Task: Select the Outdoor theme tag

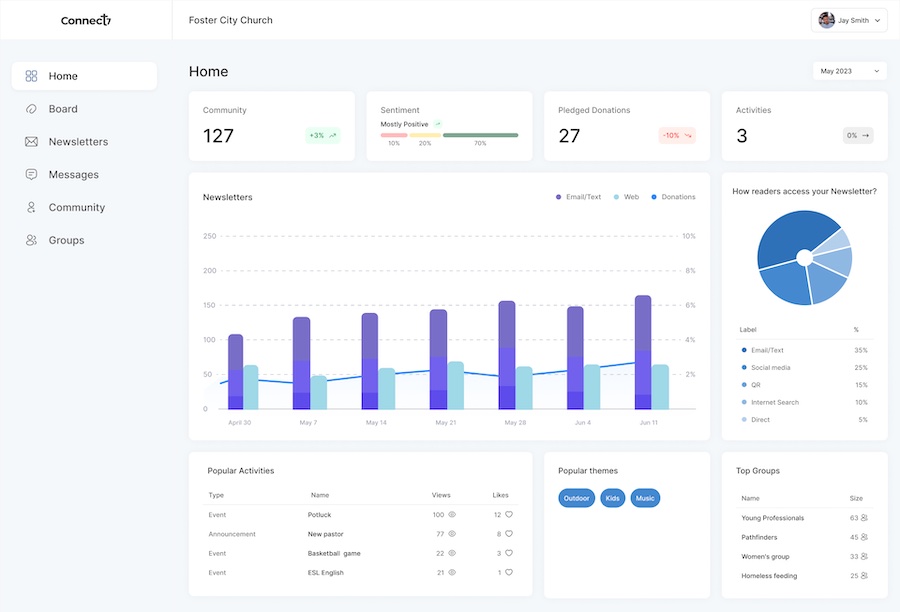Action: pos(576,498)
